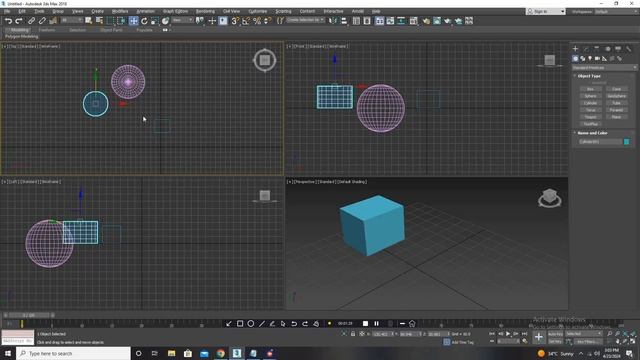
Task: Switch to the Modify command panel tab
Action: (586, 49)
